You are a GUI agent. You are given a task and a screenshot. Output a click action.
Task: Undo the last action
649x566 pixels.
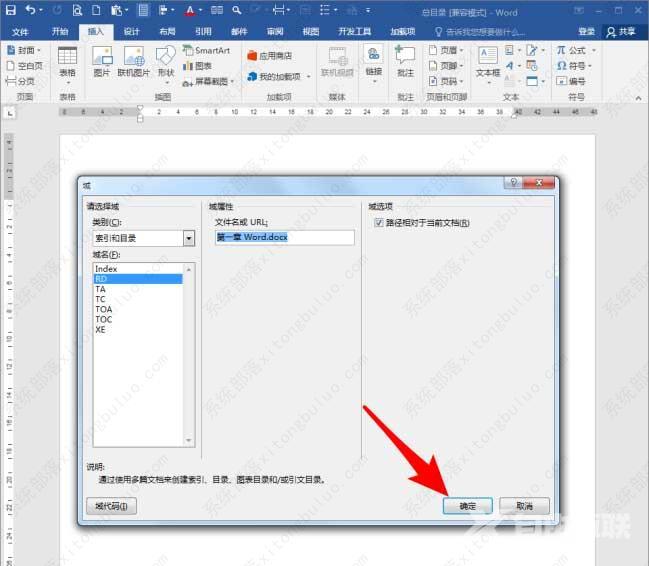(30, 10)
